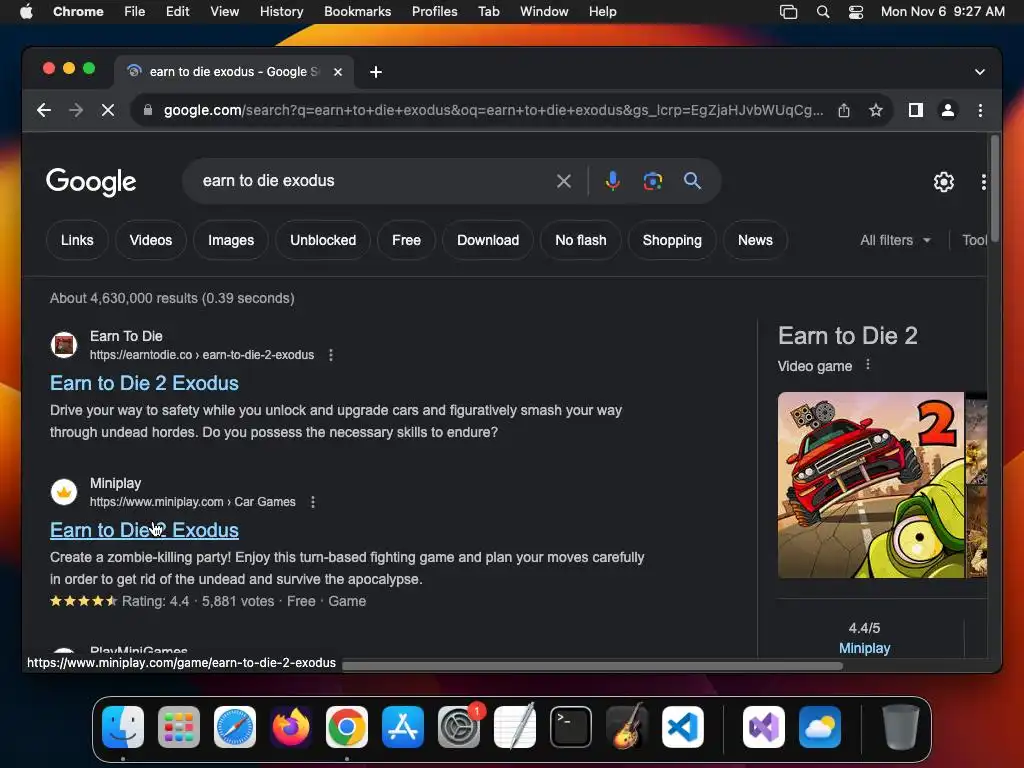This screenshot has height=768, width=1024.
Task: Filter results by Shopping
Action: click(672, 240)
